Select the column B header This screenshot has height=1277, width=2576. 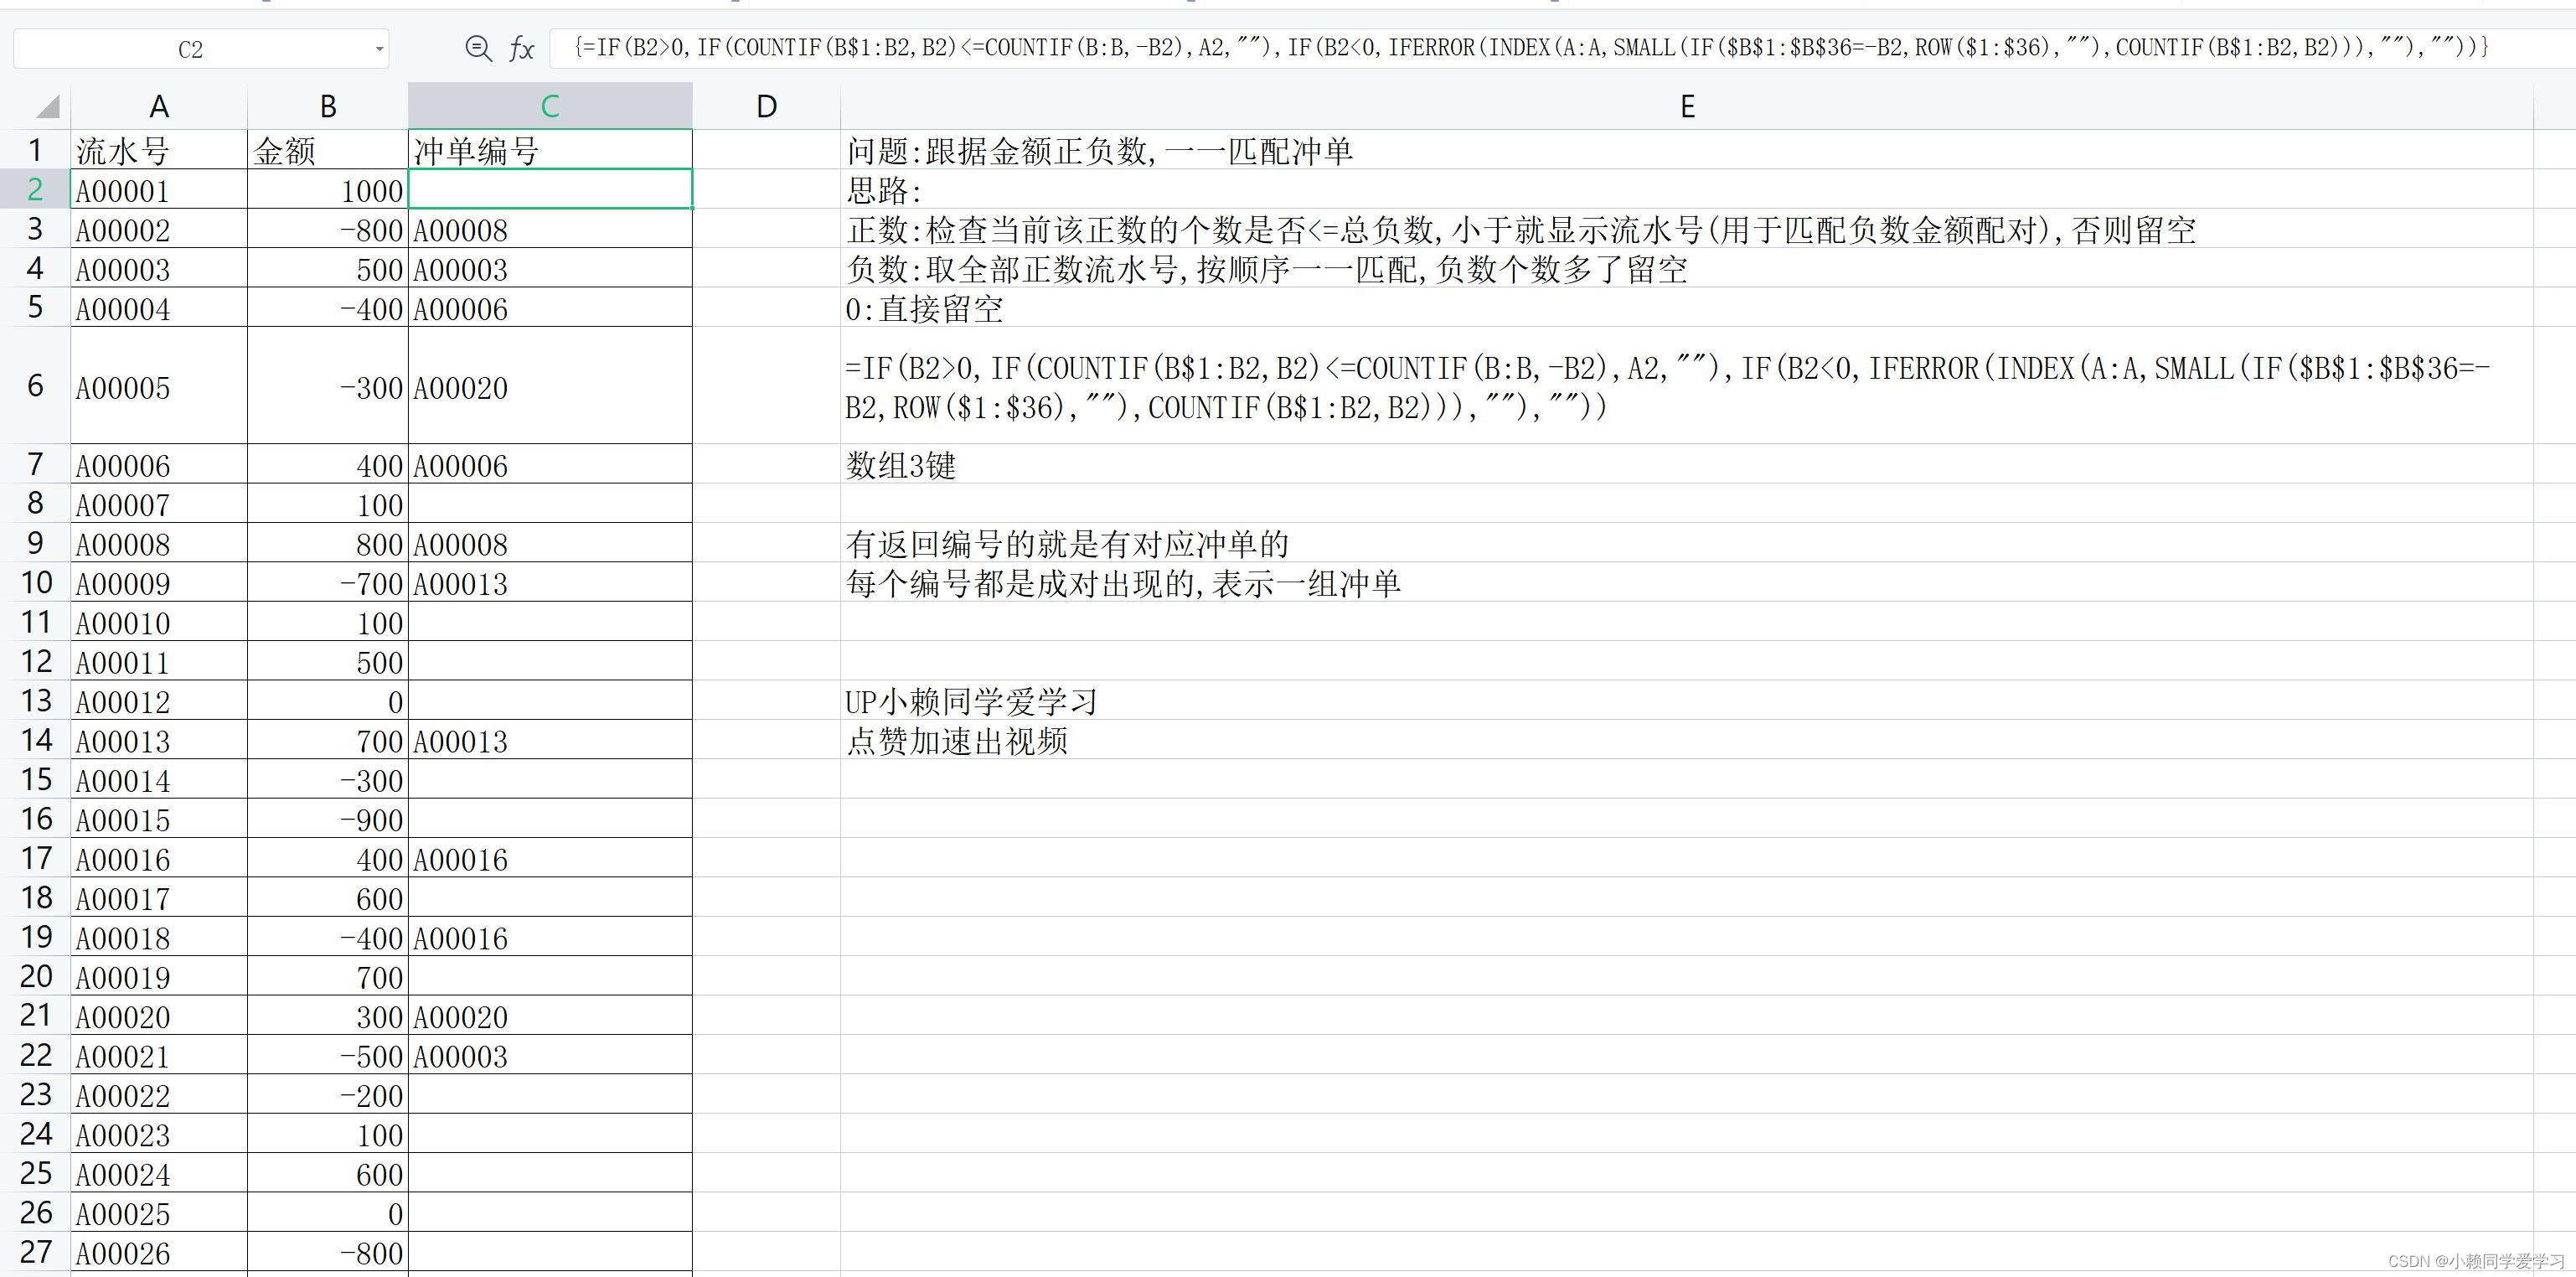[327, 106]
